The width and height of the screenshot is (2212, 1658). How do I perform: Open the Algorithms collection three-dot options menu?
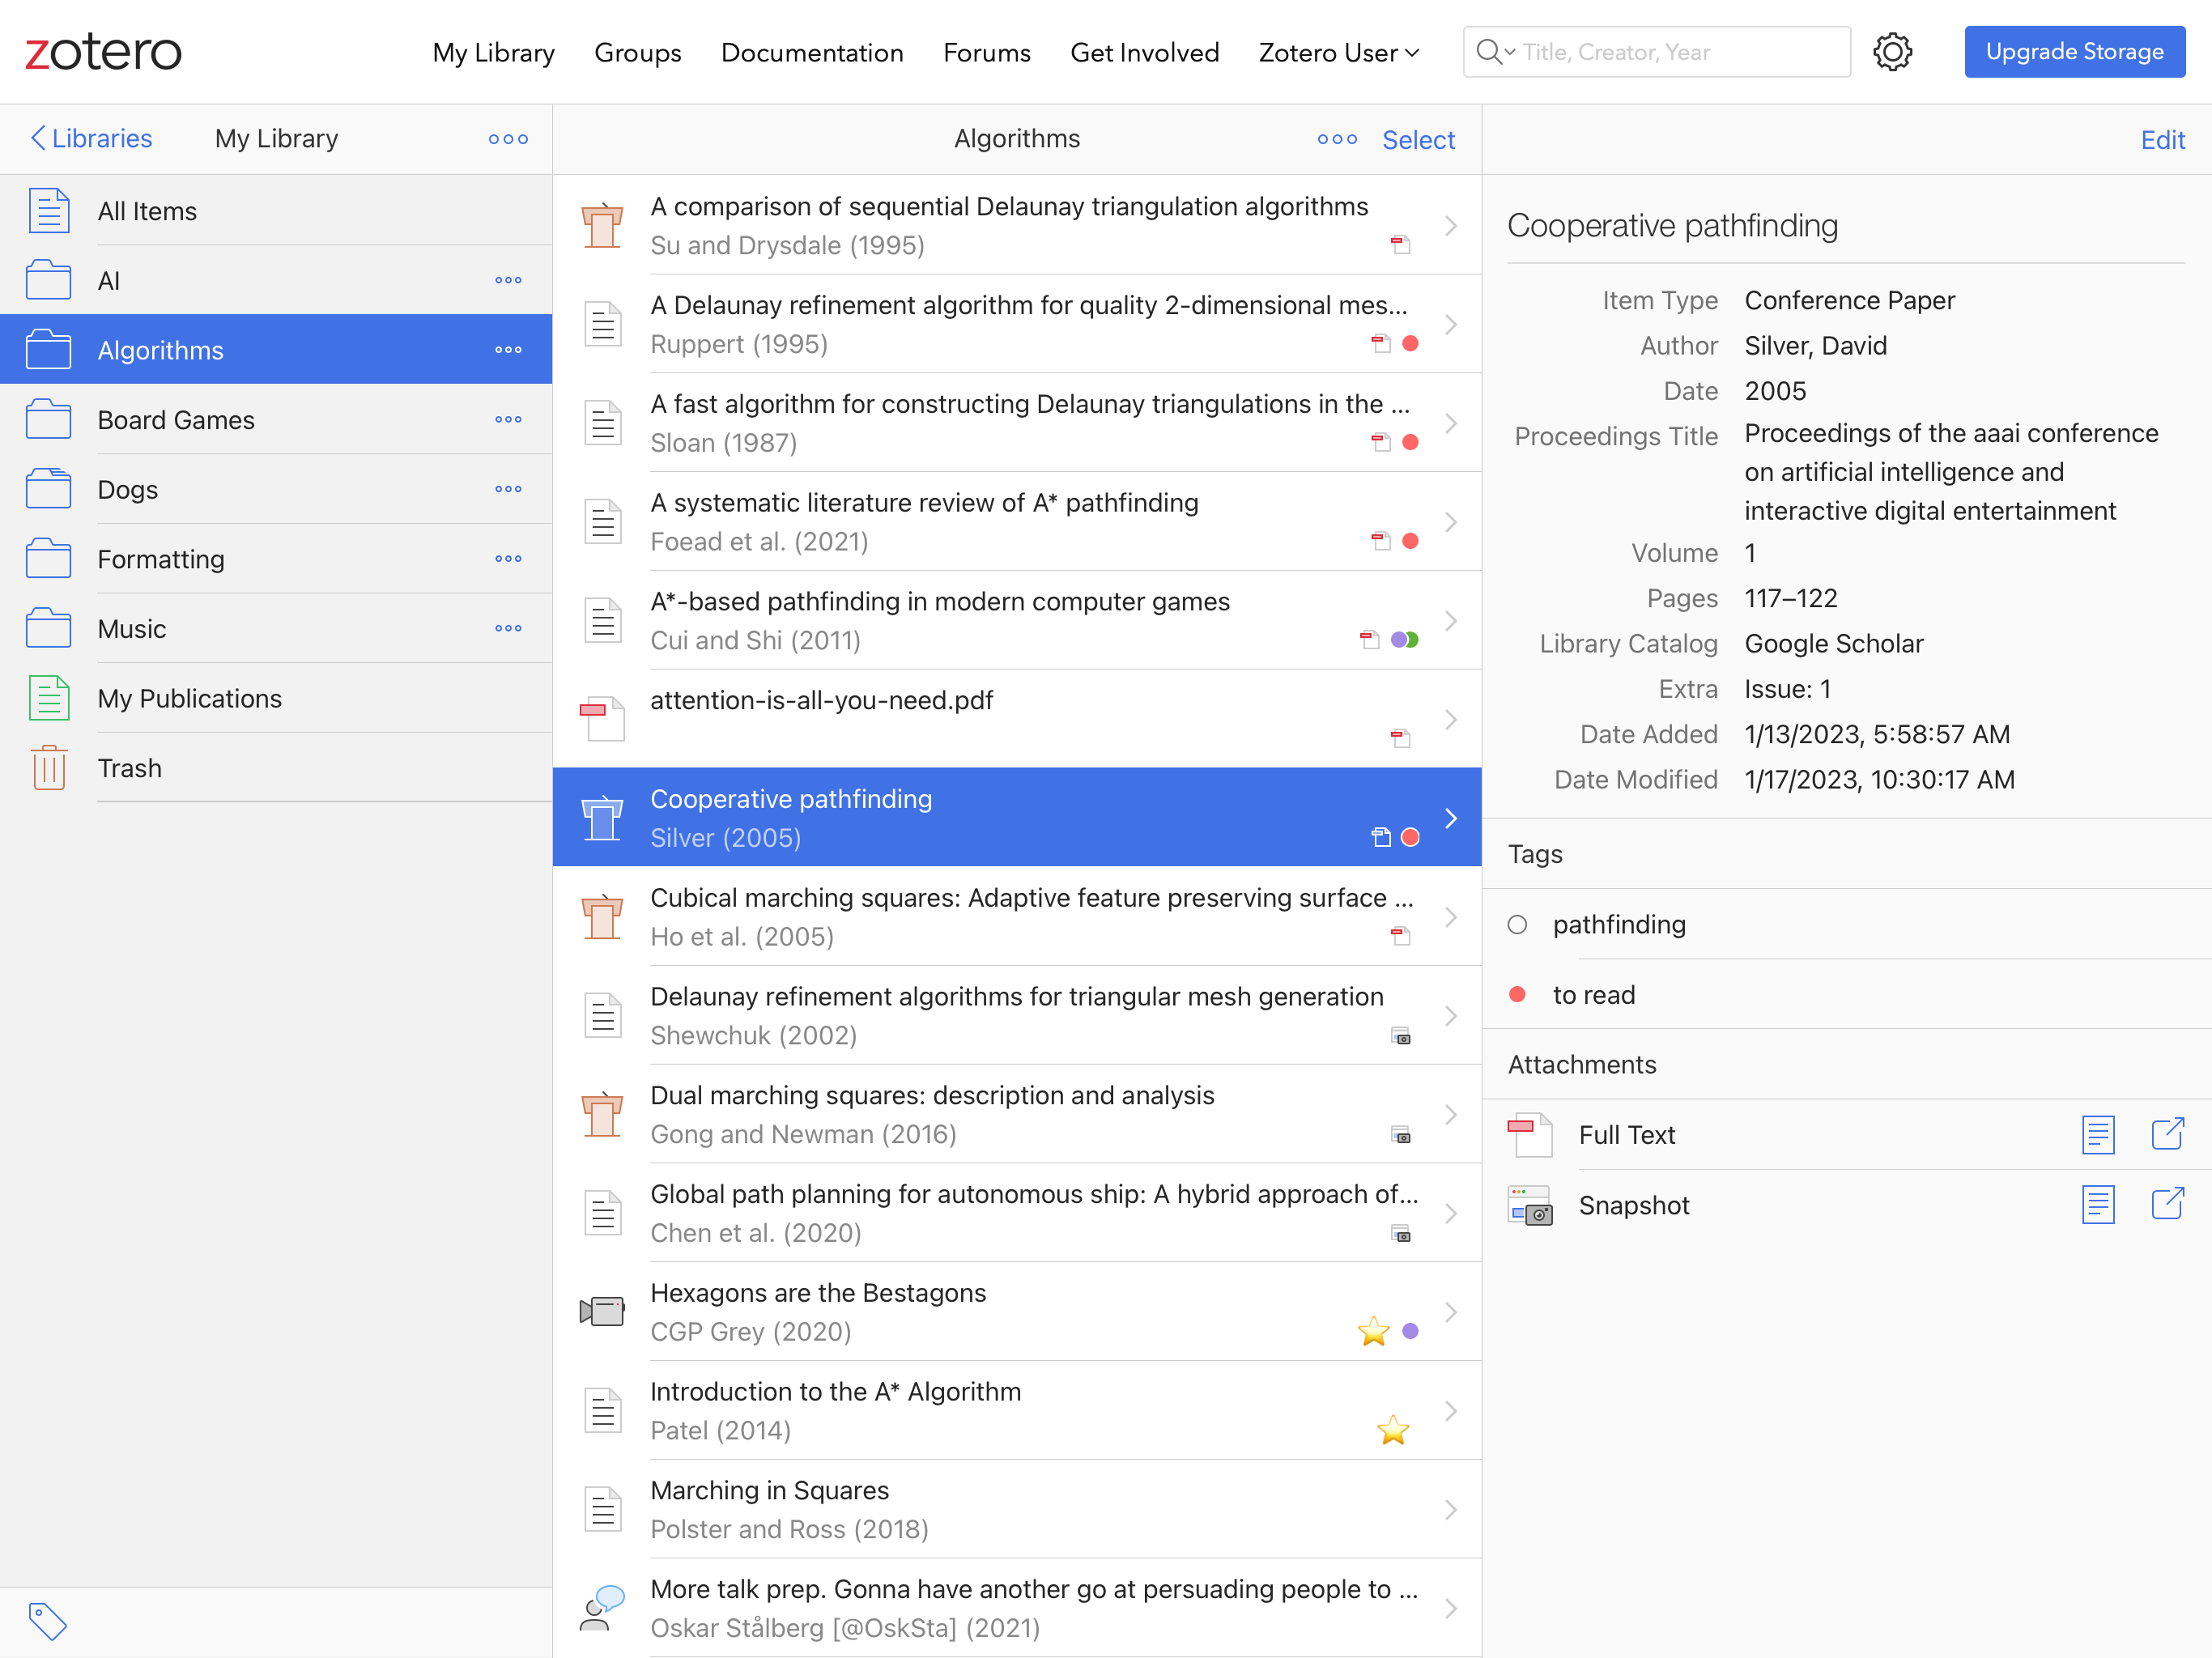coord(508,350)
